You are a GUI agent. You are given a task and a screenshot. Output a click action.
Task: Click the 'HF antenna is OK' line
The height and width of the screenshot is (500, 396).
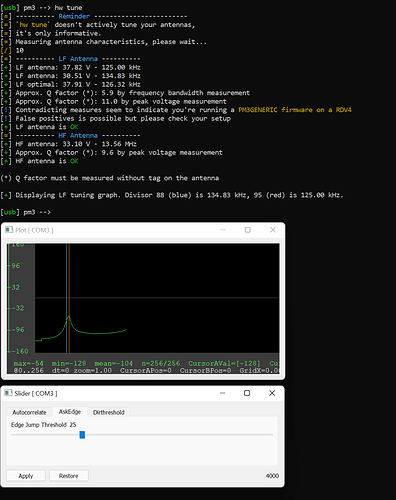(47, 161)
